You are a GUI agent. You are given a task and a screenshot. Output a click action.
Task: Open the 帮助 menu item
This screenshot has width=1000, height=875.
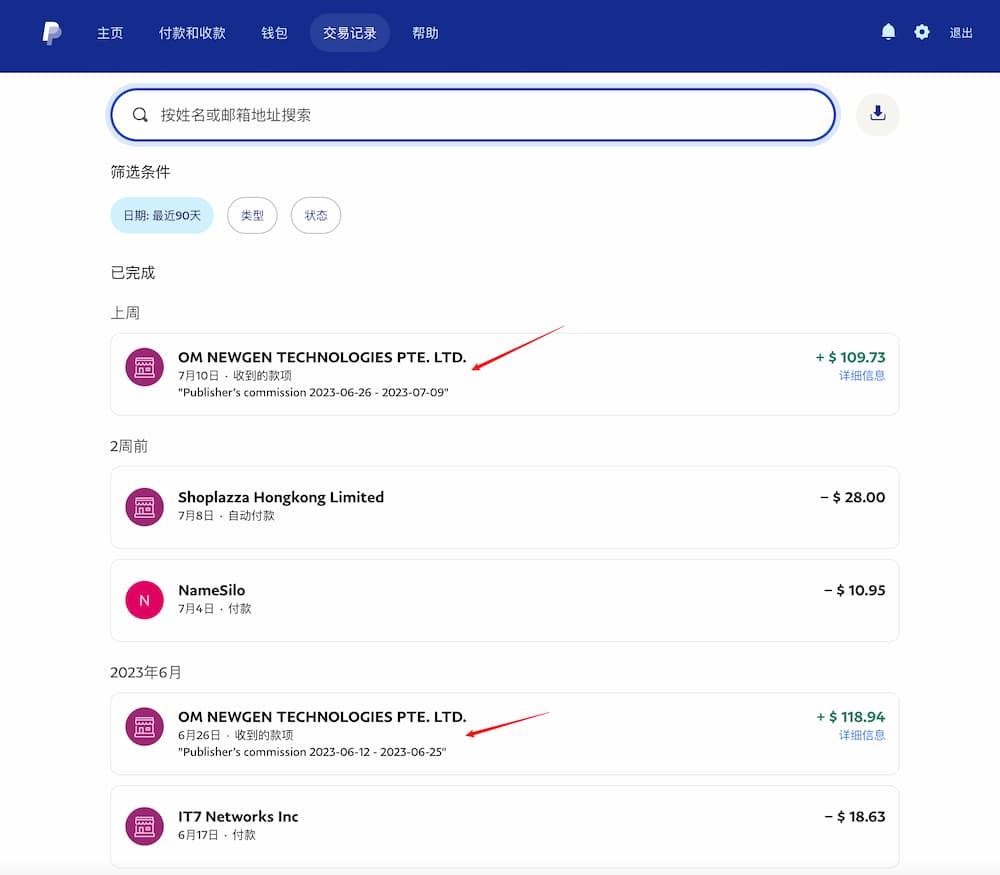pyautogui.click(x=425, y=33)
